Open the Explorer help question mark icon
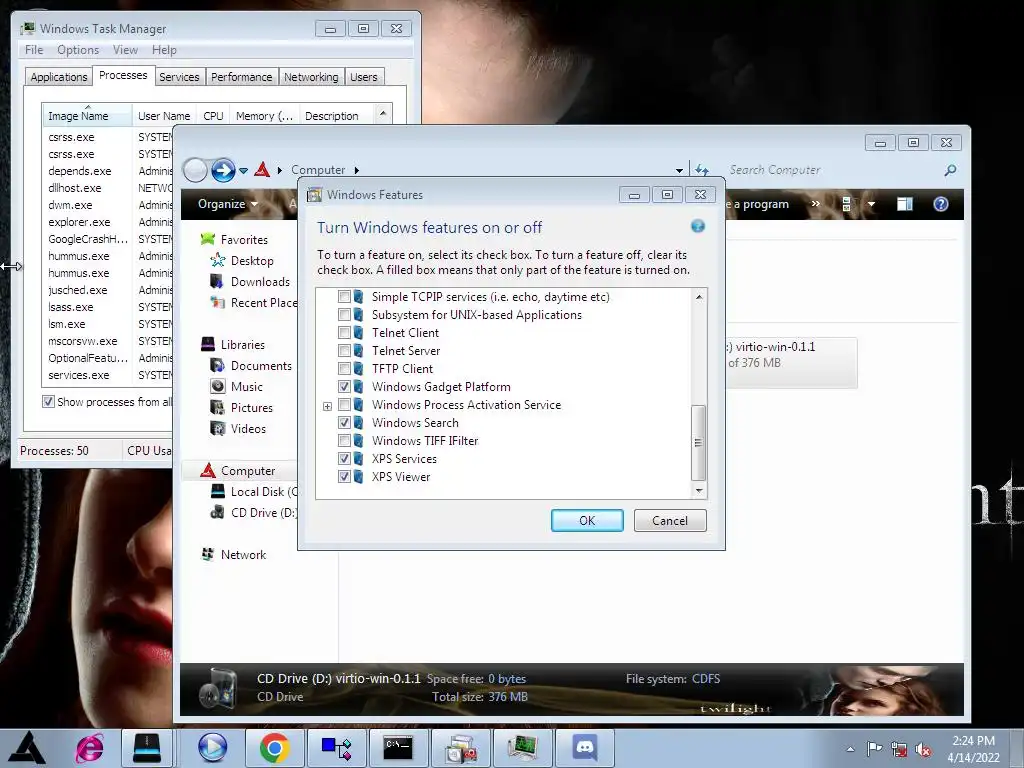 (940, 204)
